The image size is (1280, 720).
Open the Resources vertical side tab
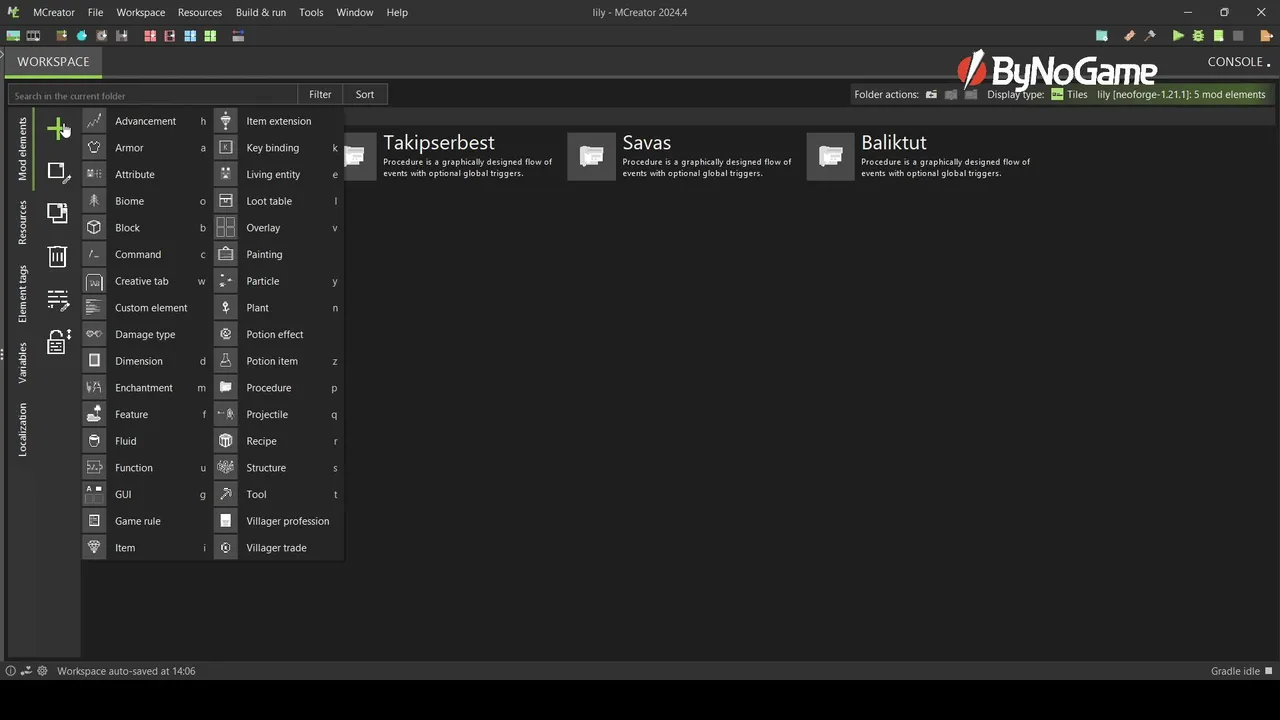coord(22,222)
